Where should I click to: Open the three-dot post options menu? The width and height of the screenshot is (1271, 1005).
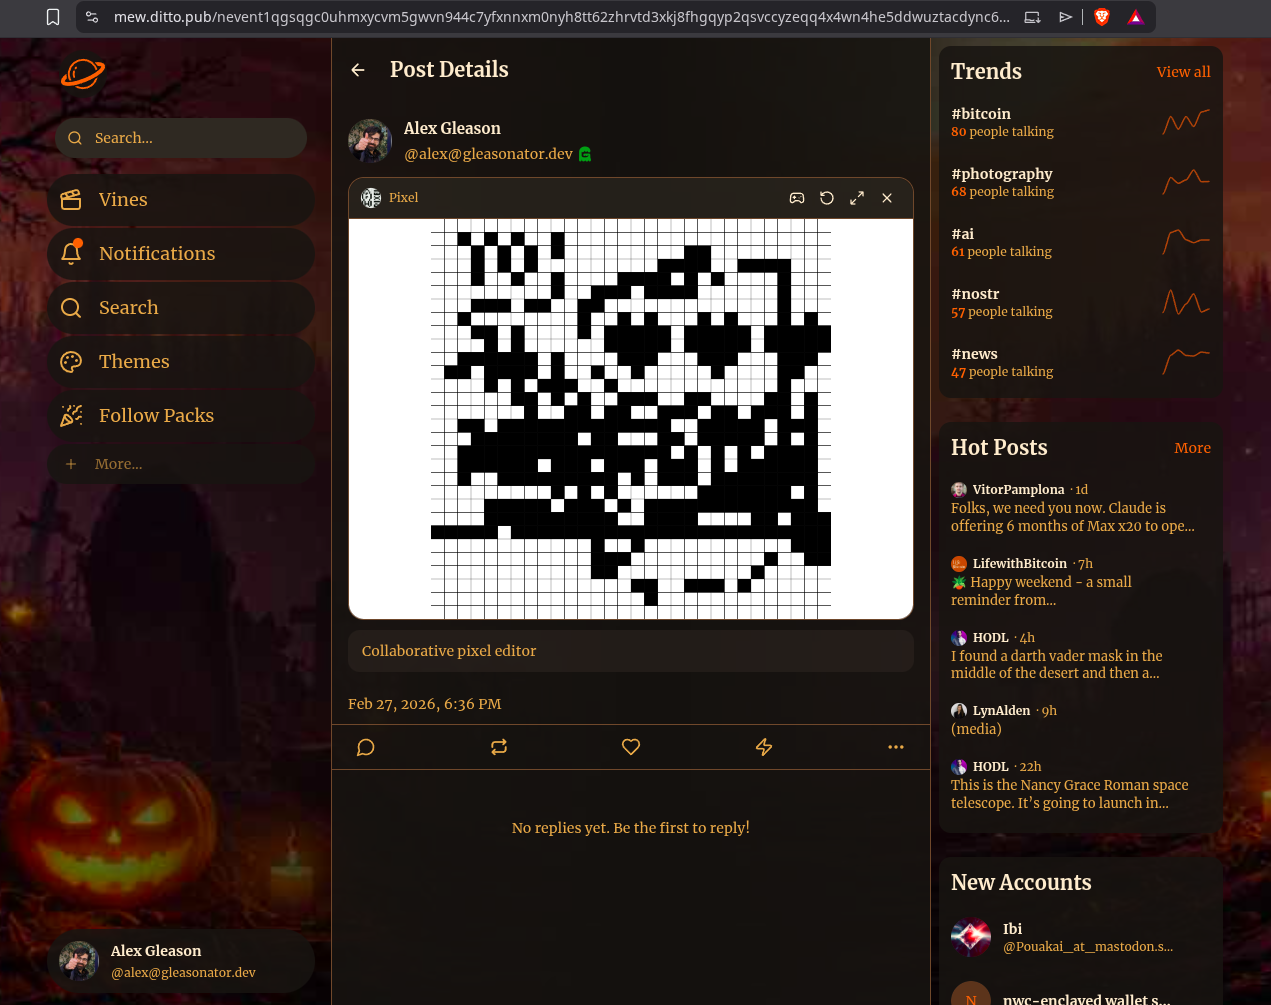(896, 747)
